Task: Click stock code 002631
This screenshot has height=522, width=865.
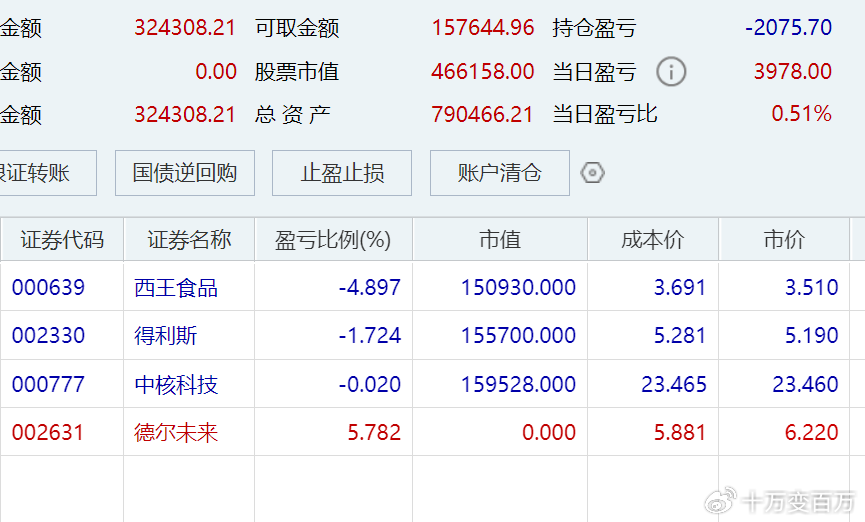Action: pyautogui.click(x=48, y=433)
